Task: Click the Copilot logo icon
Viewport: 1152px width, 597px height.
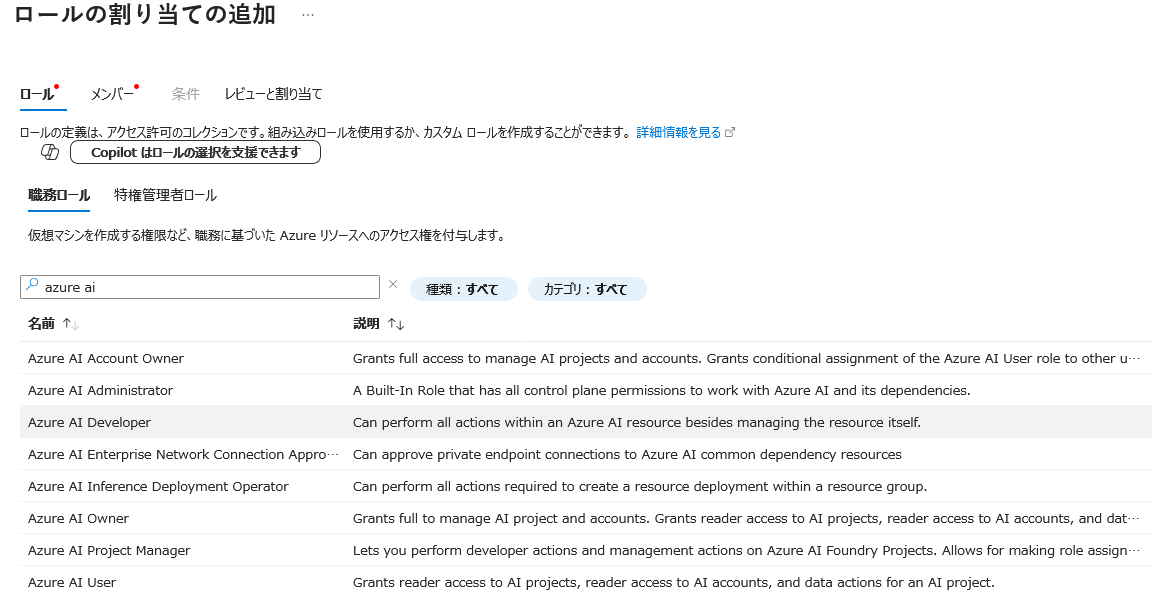Action: pos(50,152)
